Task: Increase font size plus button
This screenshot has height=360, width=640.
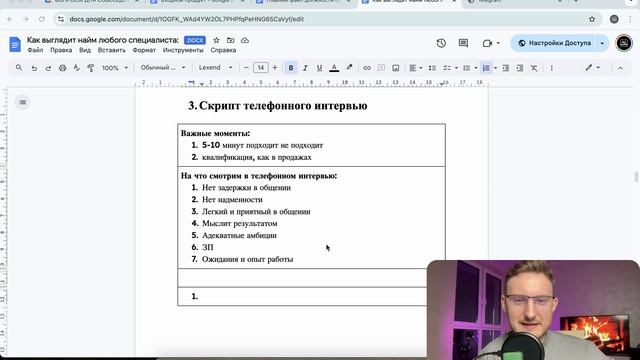Action: click(275, 68)
